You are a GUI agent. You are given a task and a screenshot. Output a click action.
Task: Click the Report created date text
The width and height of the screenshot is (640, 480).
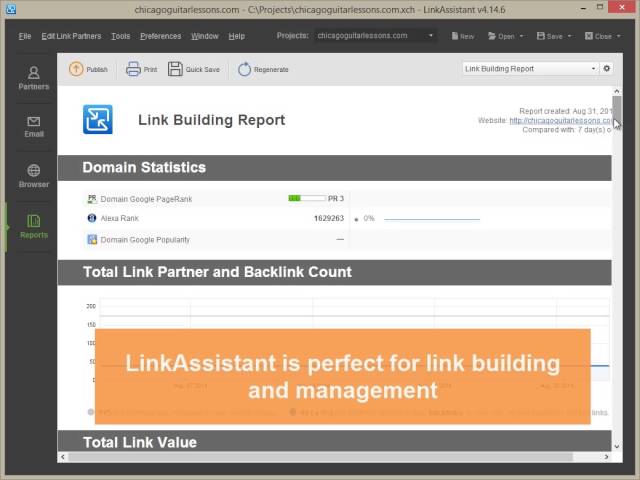565,111
